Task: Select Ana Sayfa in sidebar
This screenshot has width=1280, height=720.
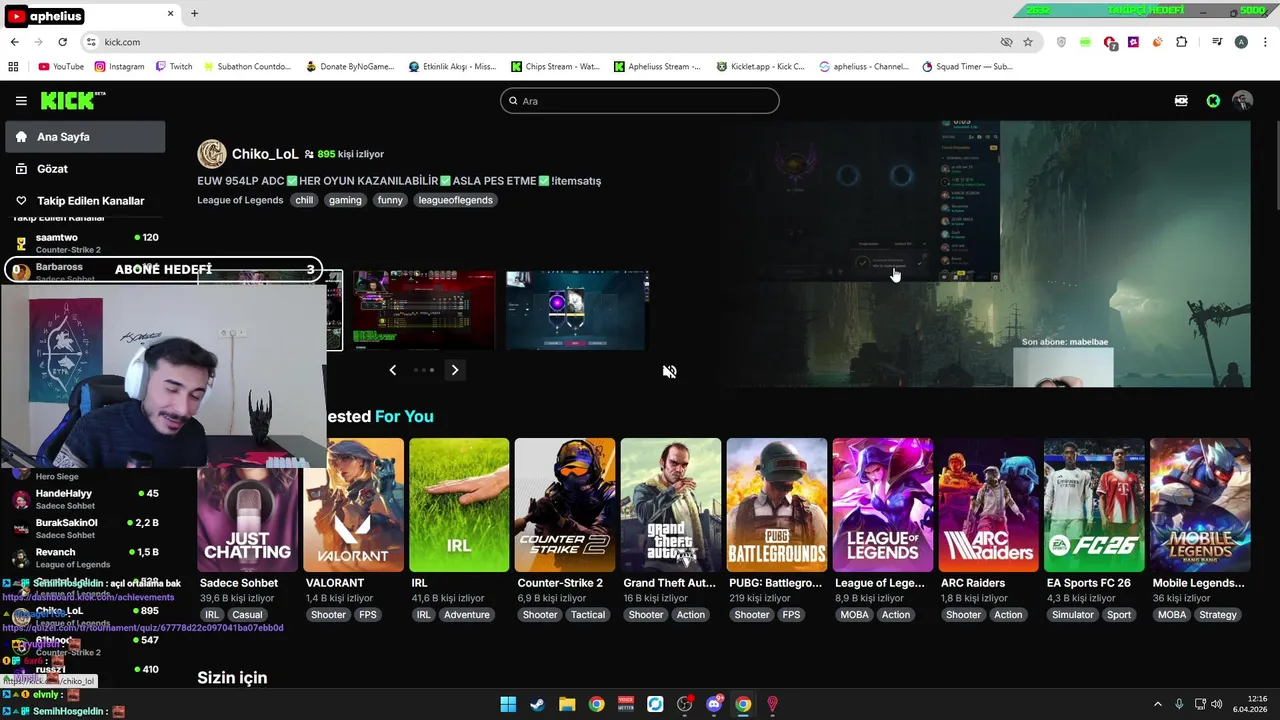Action: click(x=85, y=137)
